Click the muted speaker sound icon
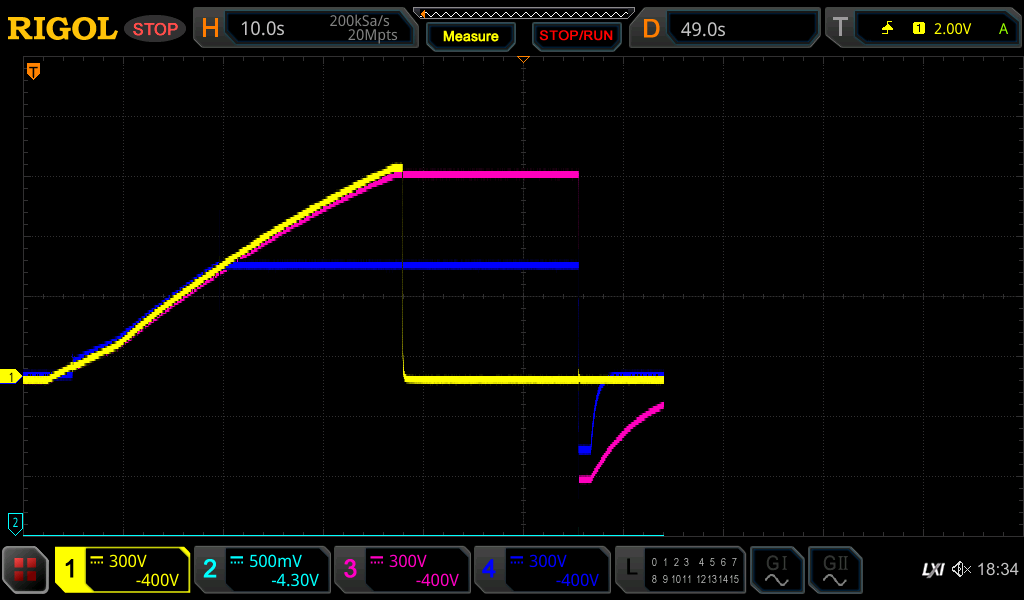The image size is (1024, 600). coord(961,570)
